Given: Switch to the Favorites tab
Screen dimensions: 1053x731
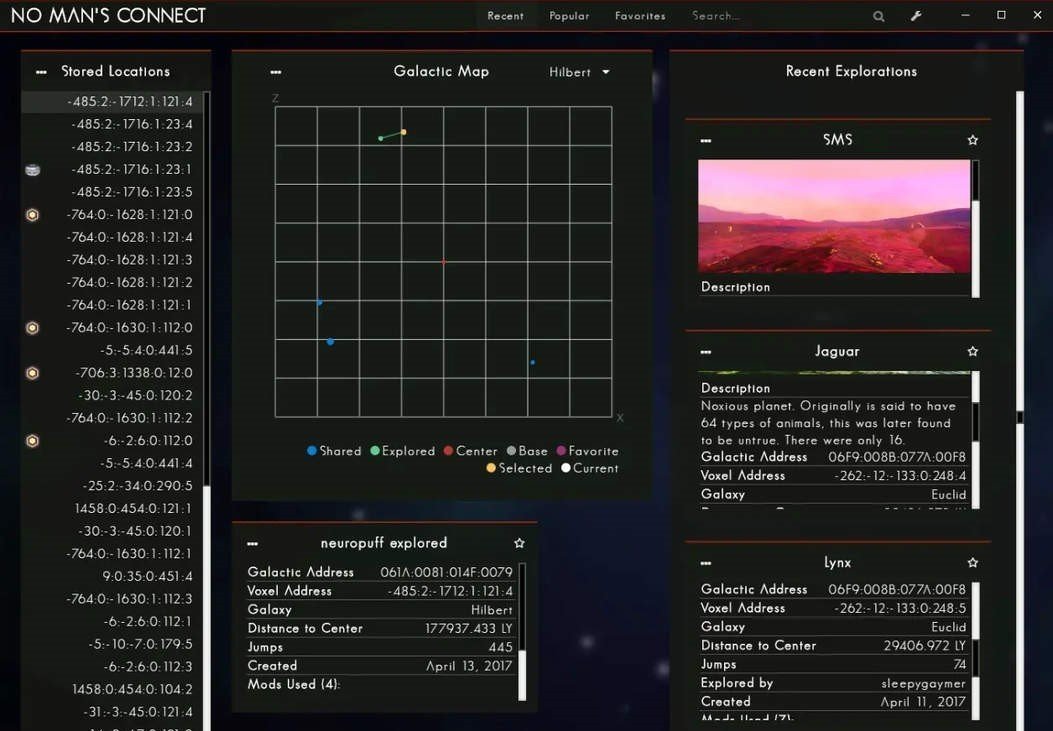Looking at the screenshot, I should tap(640, 16).
